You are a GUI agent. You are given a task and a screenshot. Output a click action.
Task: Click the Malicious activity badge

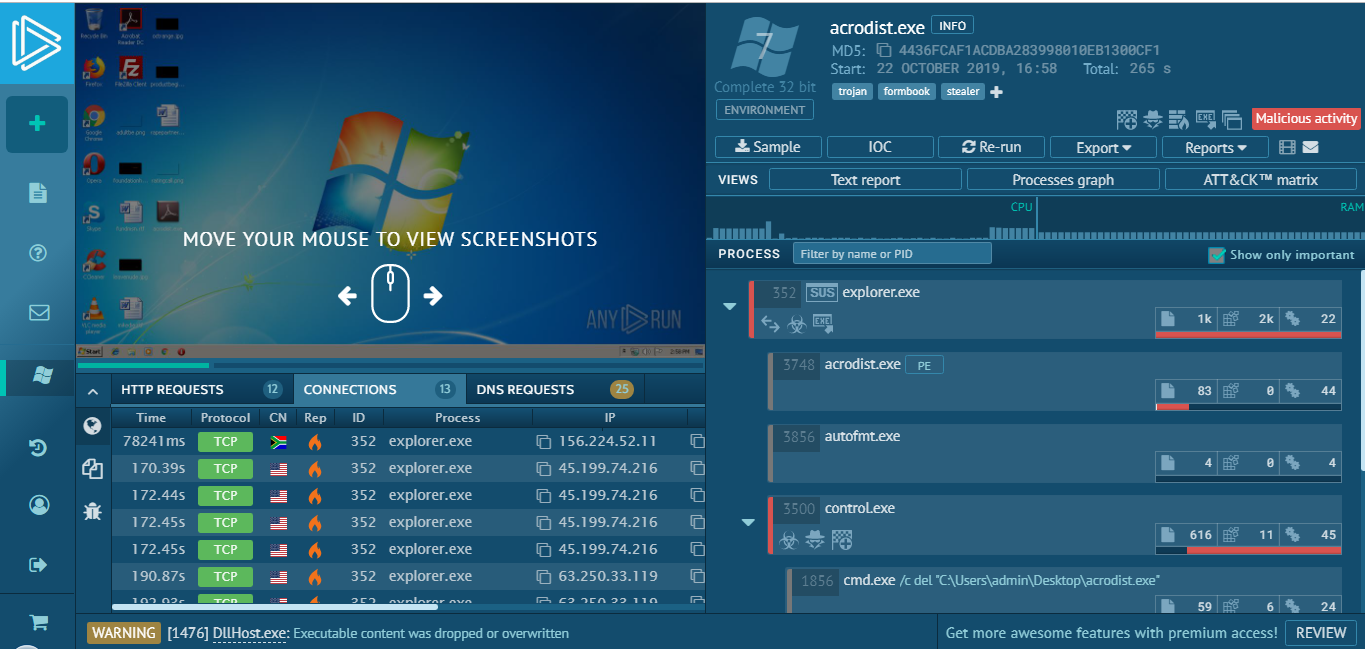pos(1306,118)
